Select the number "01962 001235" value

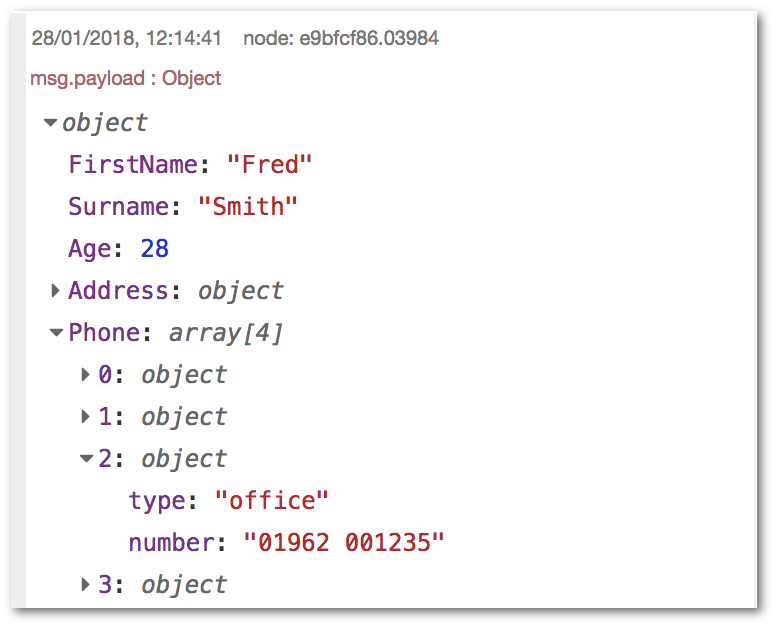tap(344, 542)
